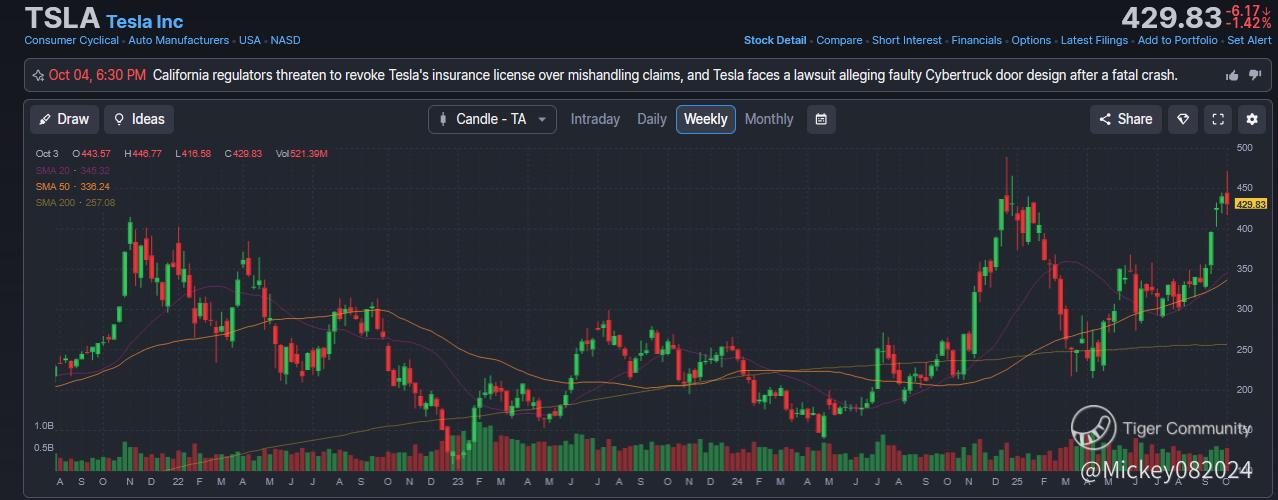Open the Options link
Screen dimensions: 1278x500
coord(1031,40)
